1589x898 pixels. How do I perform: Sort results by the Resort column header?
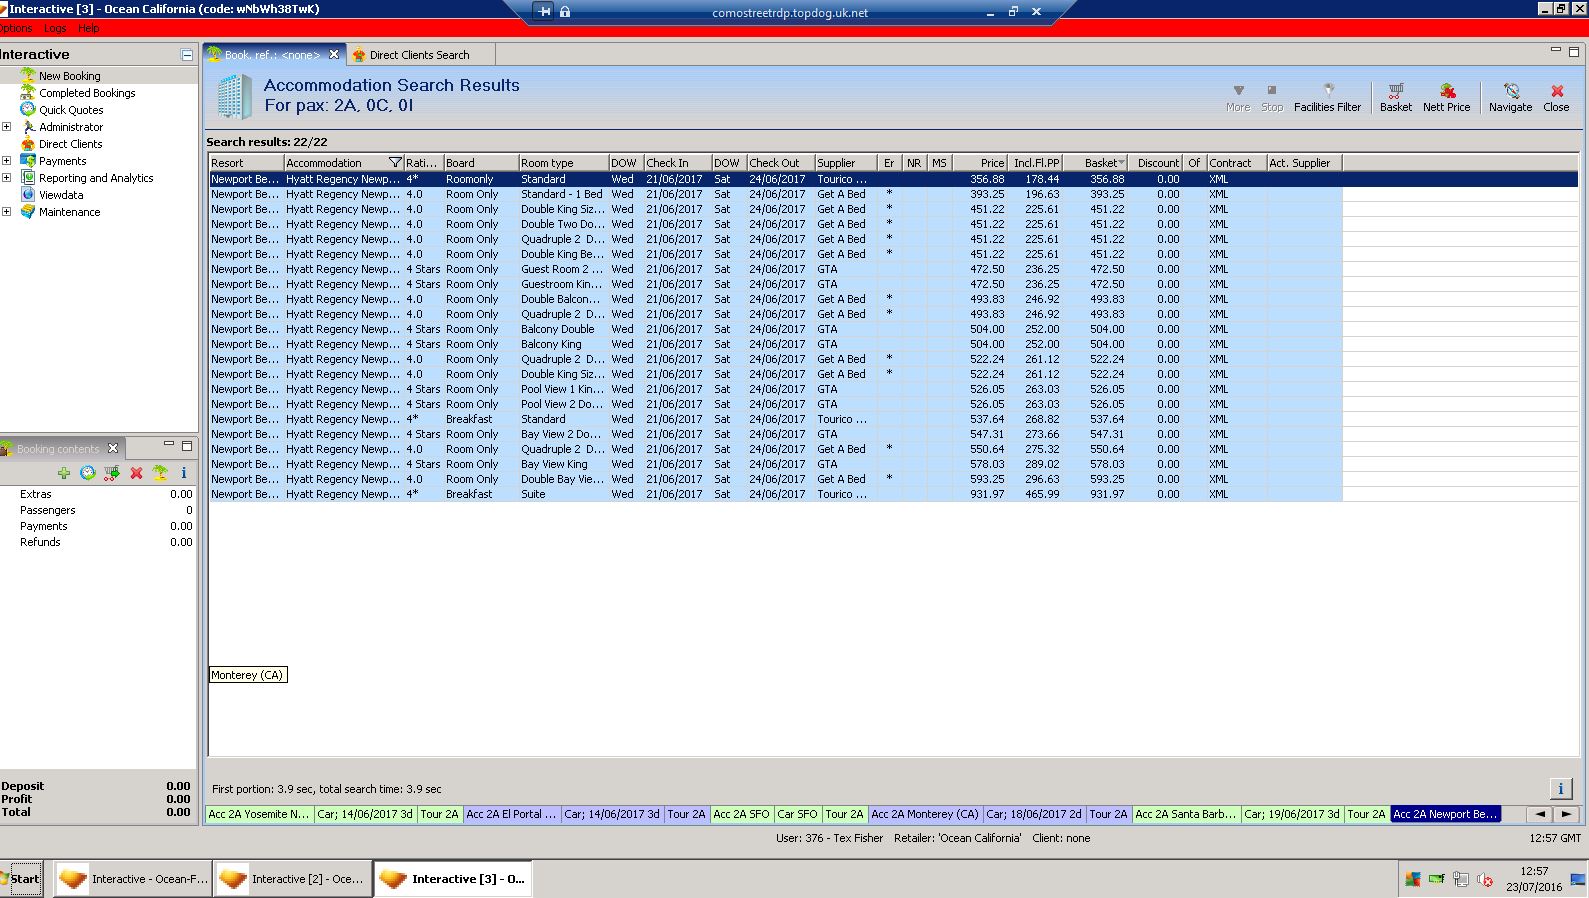click(246, 163)
